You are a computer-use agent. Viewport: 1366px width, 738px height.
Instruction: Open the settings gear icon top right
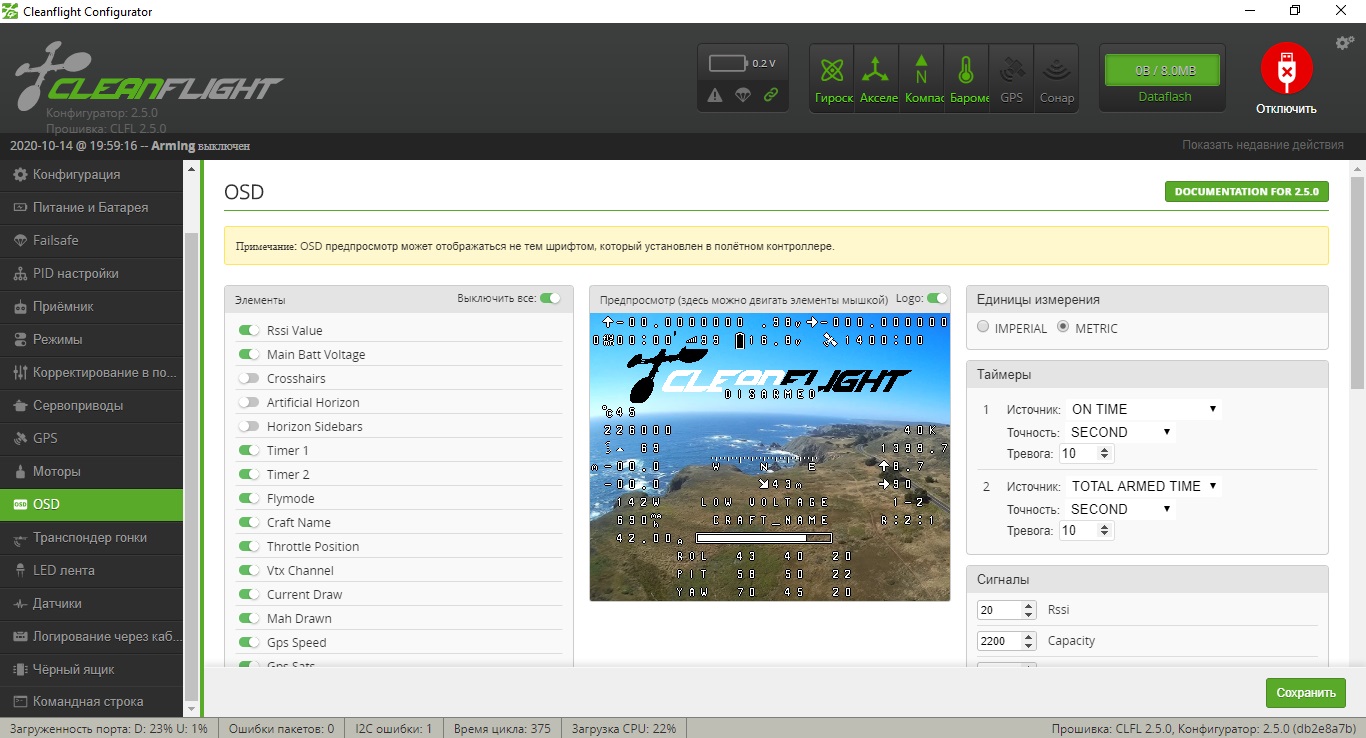1343,42
